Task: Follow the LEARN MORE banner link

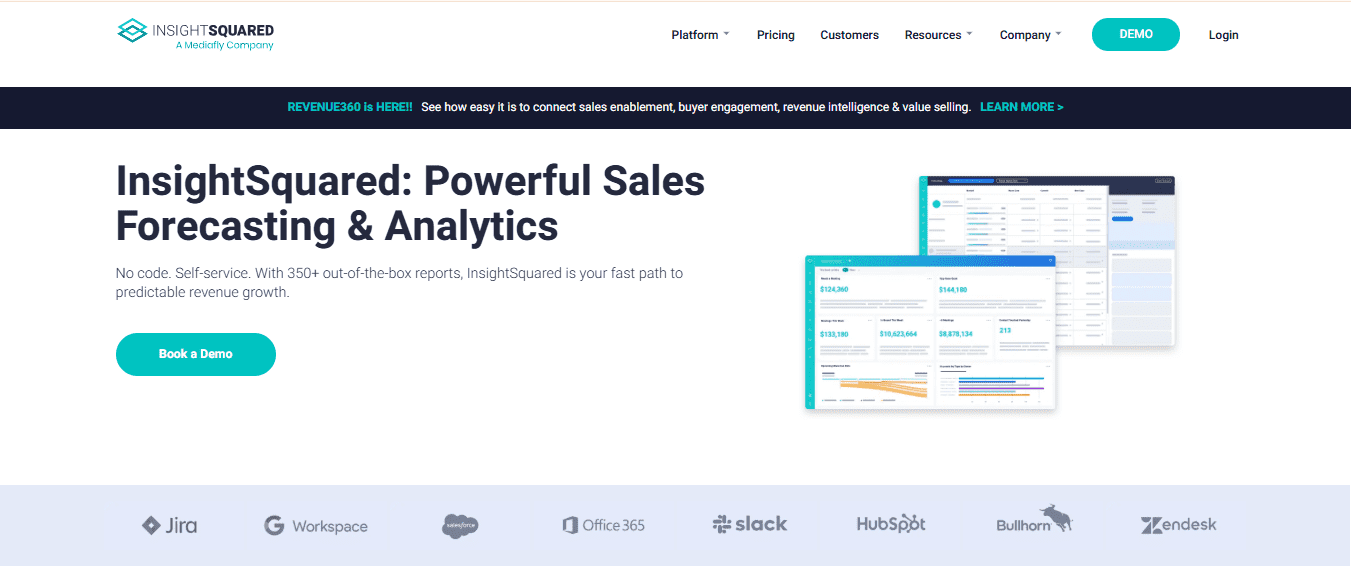Action: pyautogui.click(x=1021, y=107)
